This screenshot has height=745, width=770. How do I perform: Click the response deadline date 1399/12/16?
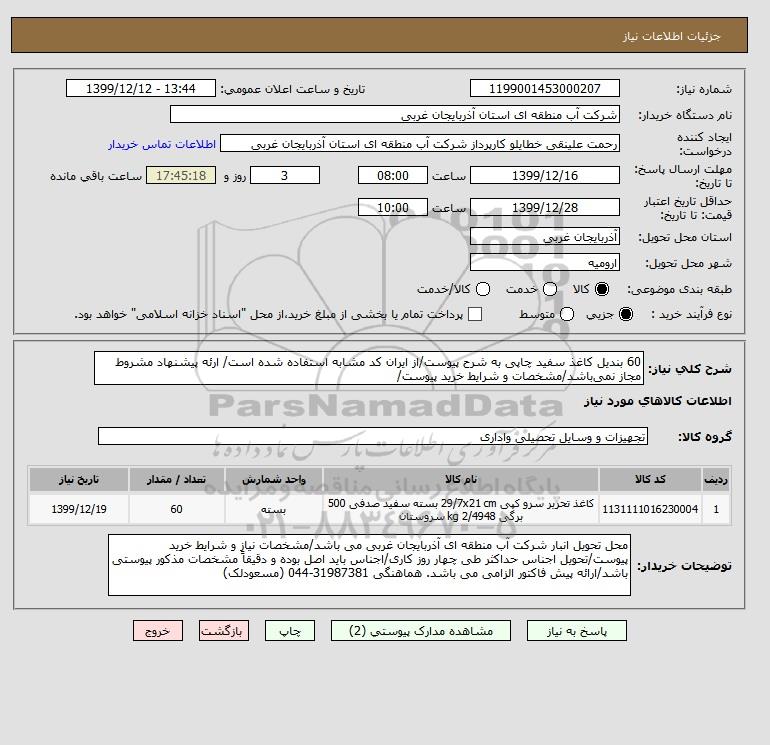545,175
